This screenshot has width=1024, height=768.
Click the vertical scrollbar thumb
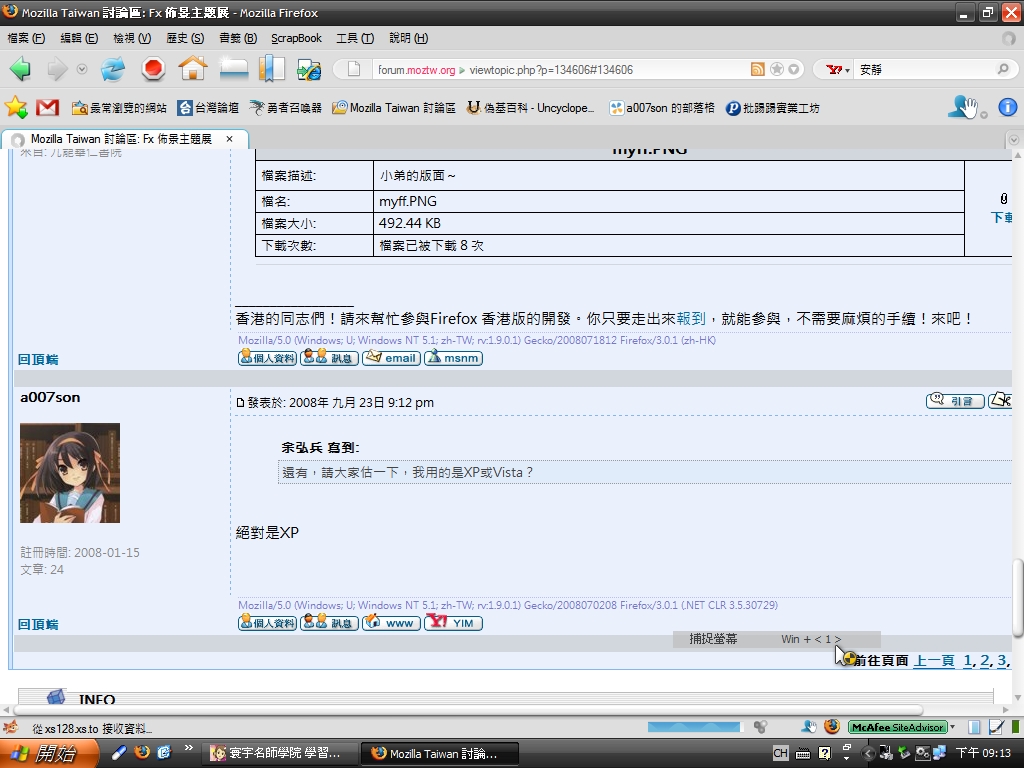click(x=1017, y=595)
